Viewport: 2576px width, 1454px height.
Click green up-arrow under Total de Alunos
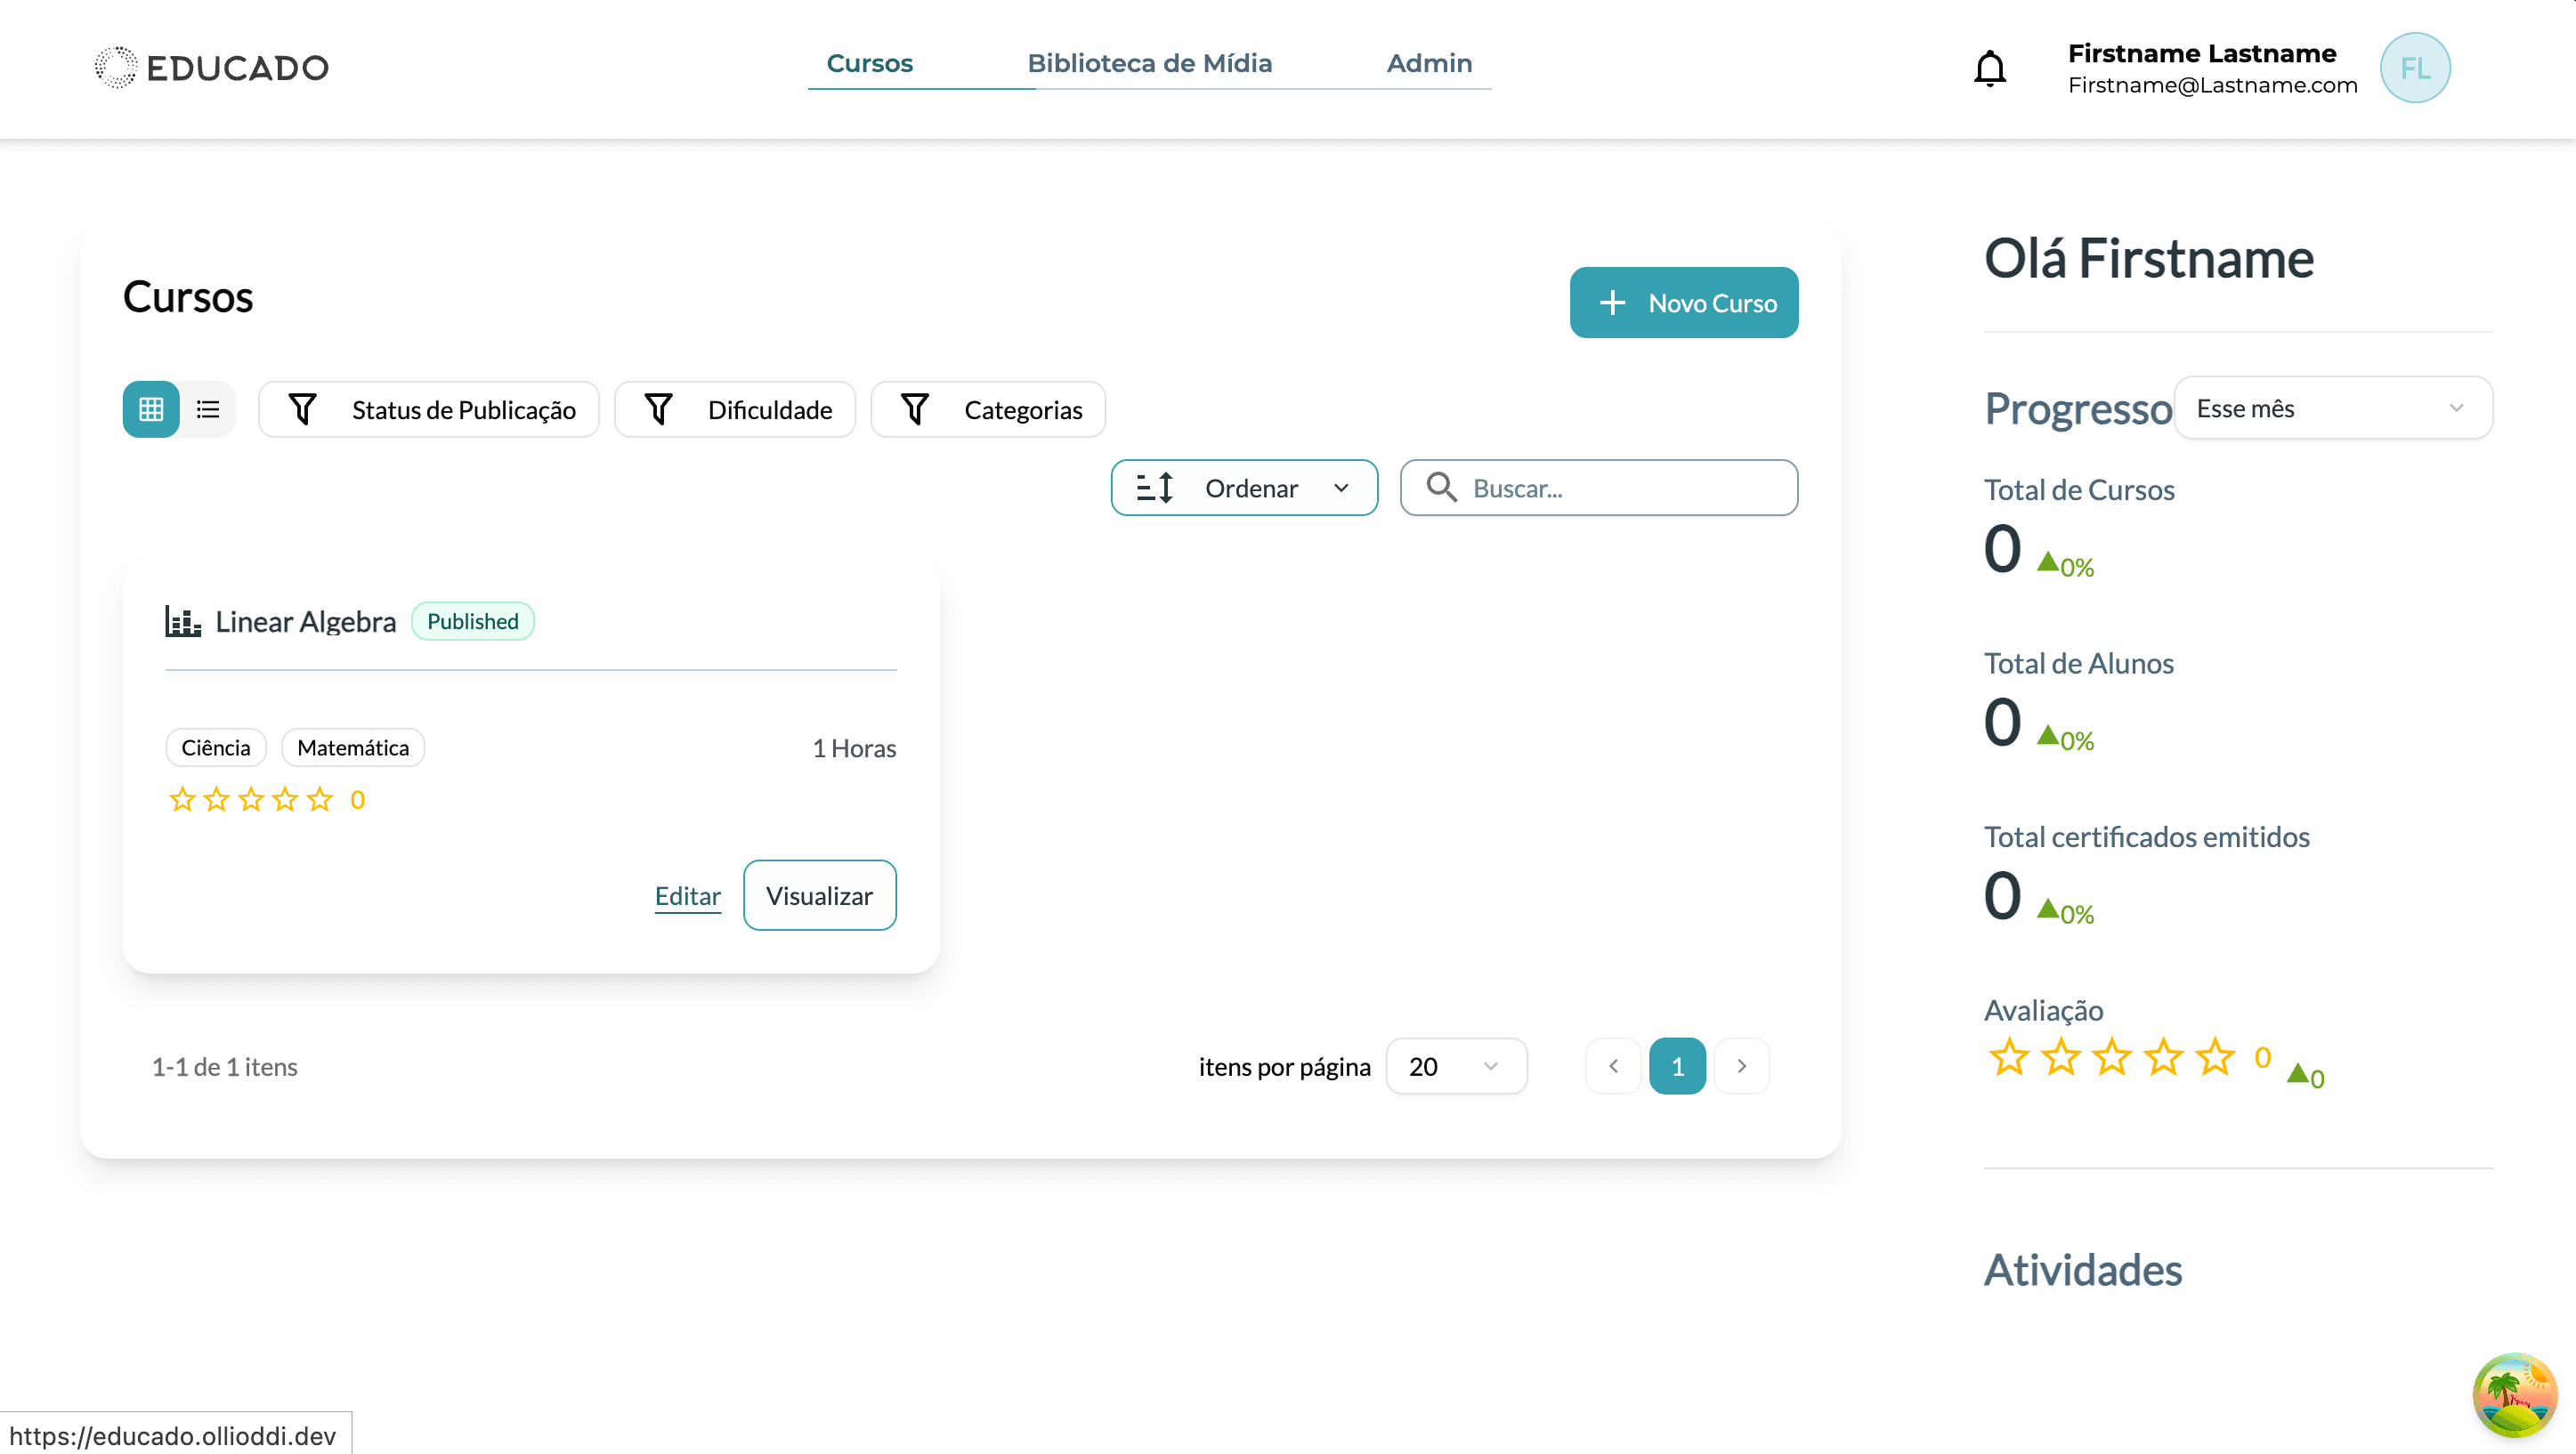pyautogui.click(x=2047, y=736)
